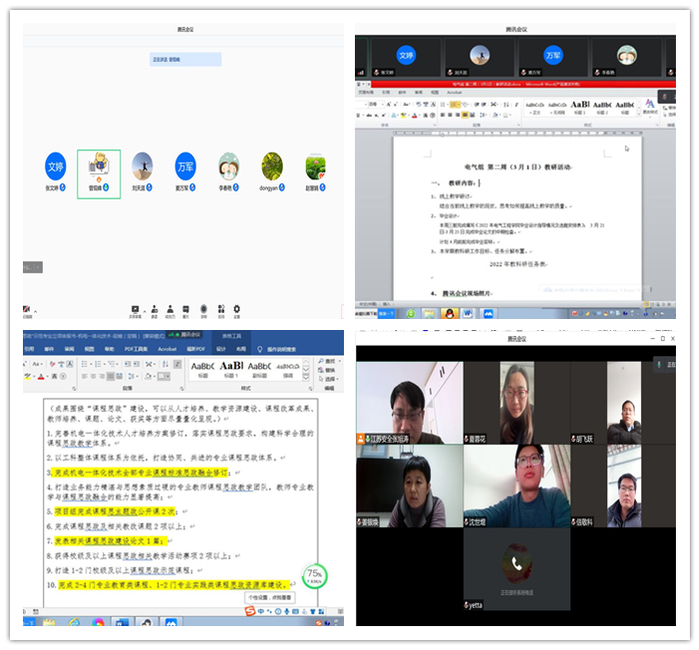Open the meeting settings gear icon

[237, 308]
